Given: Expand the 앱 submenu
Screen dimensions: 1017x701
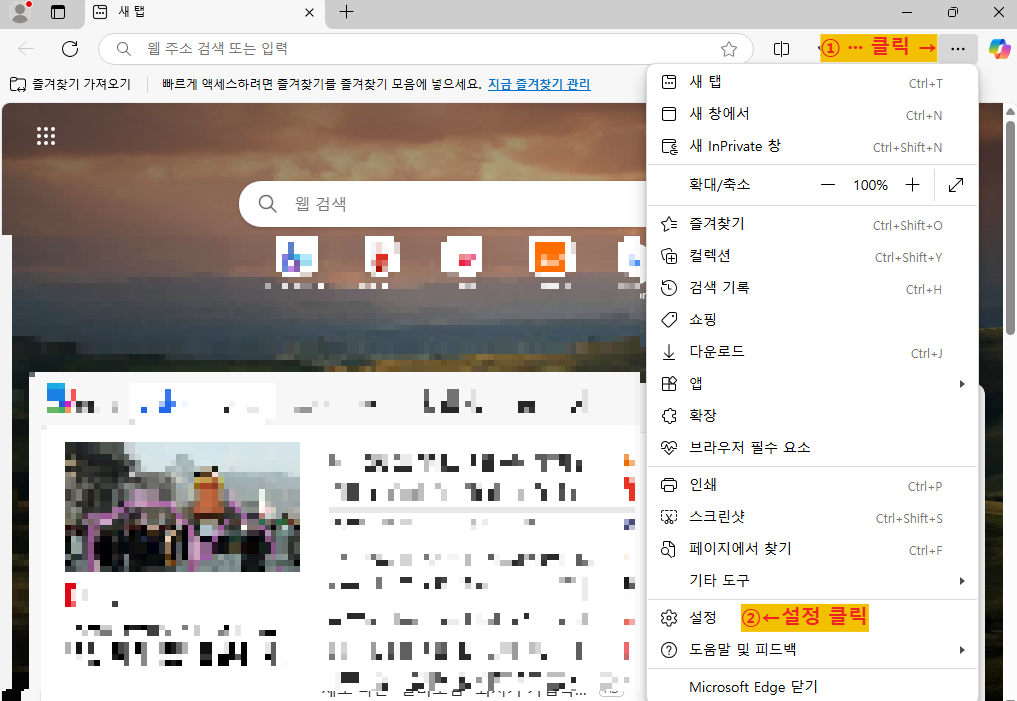Looking at the screenshot, I should point(812,384).
